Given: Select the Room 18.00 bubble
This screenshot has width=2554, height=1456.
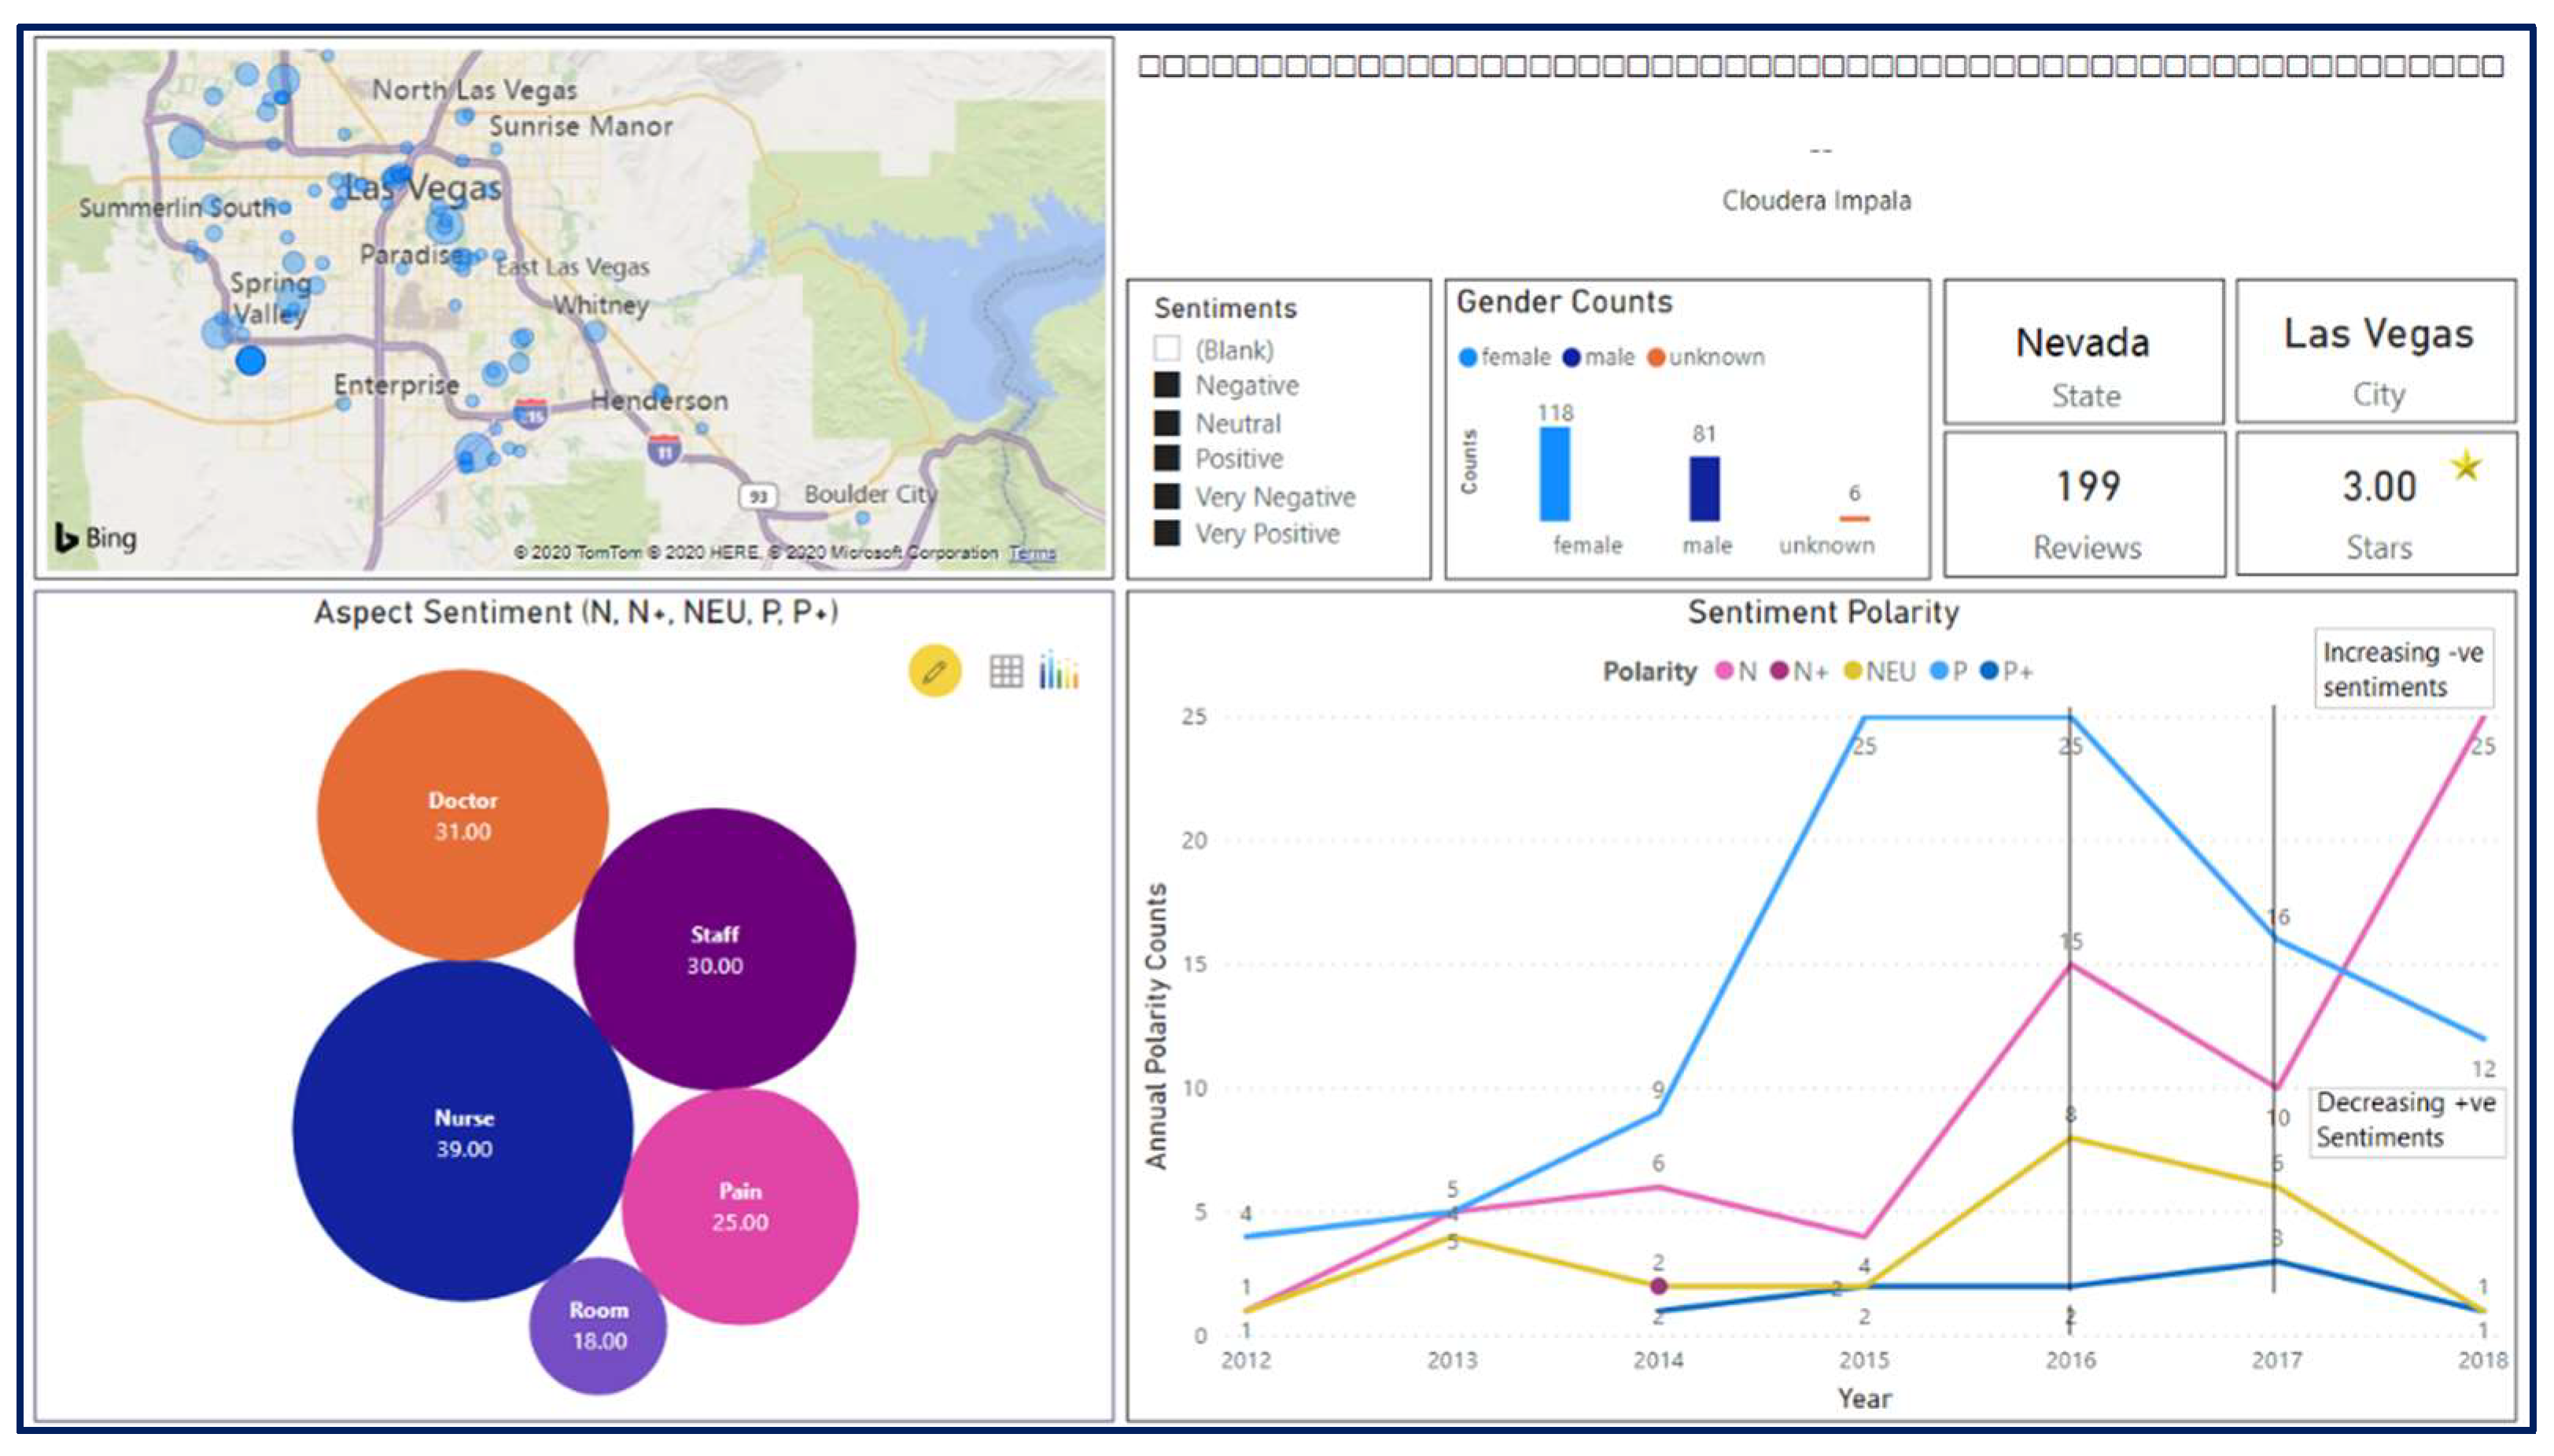Looking at the screenshot, I should pos(598,1326).
